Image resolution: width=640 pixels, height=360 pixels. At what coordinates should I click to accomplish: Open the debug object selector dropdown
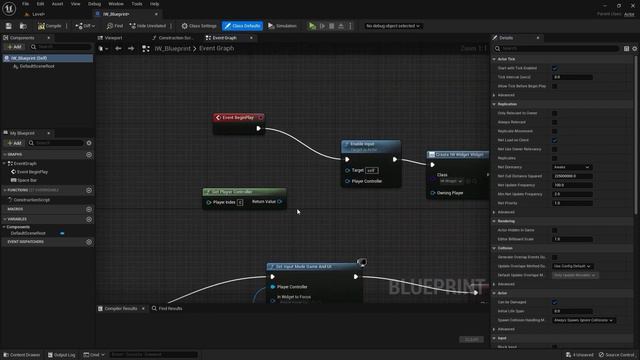point(393,26)
